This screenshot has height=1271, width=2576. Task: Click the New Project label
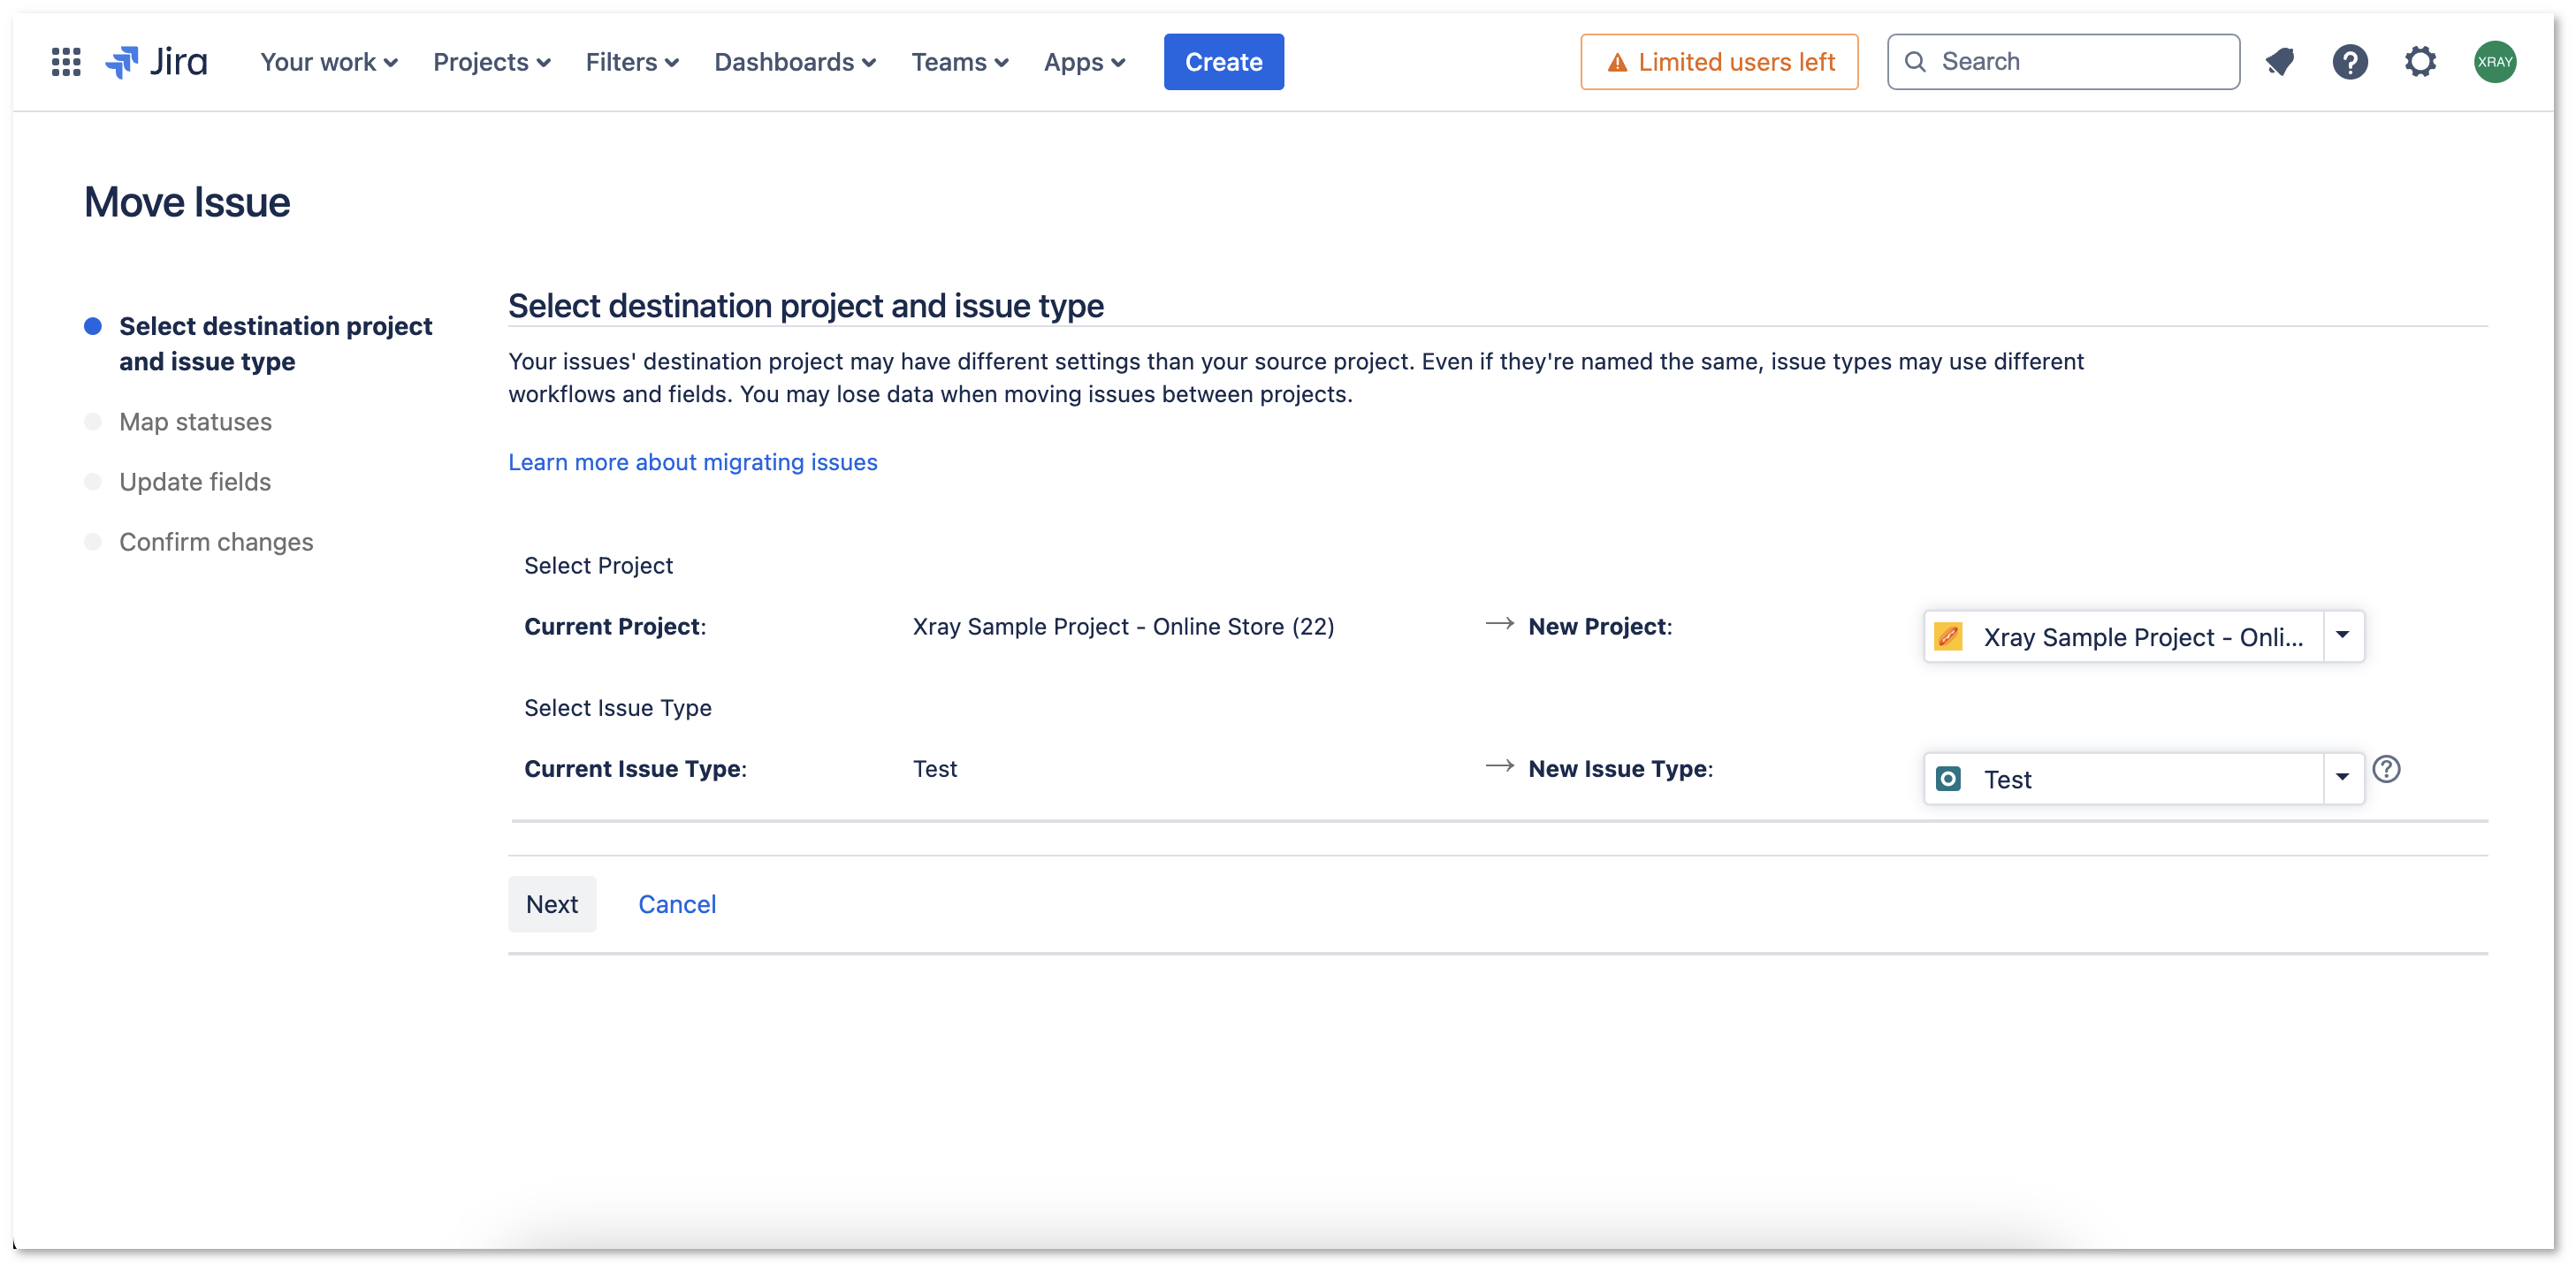coord(1600,627)
